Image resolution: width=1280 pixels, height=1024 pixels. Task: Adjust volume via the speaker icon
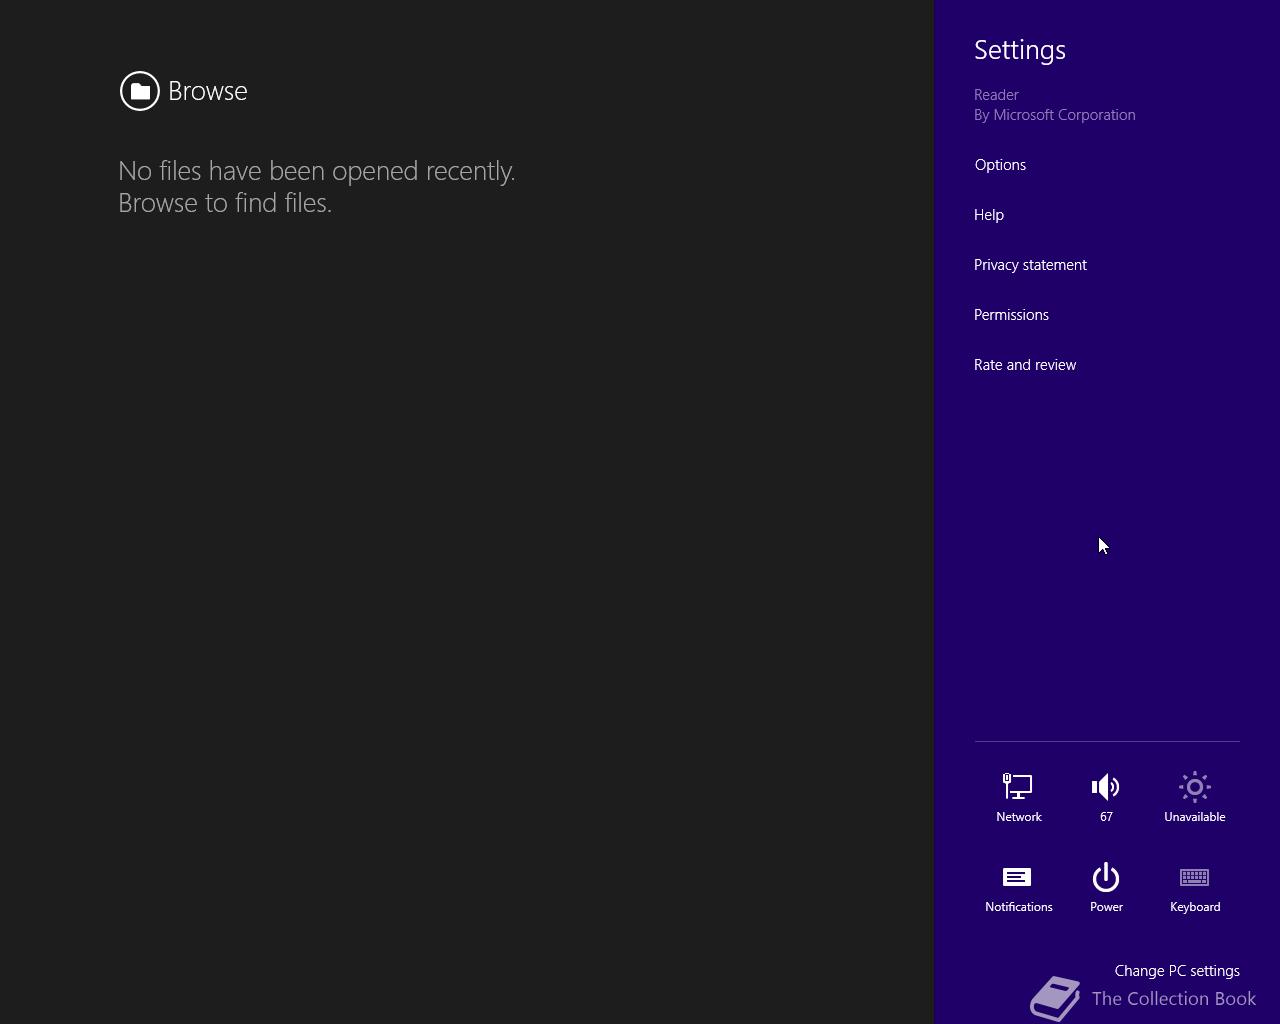[1106, 787]
